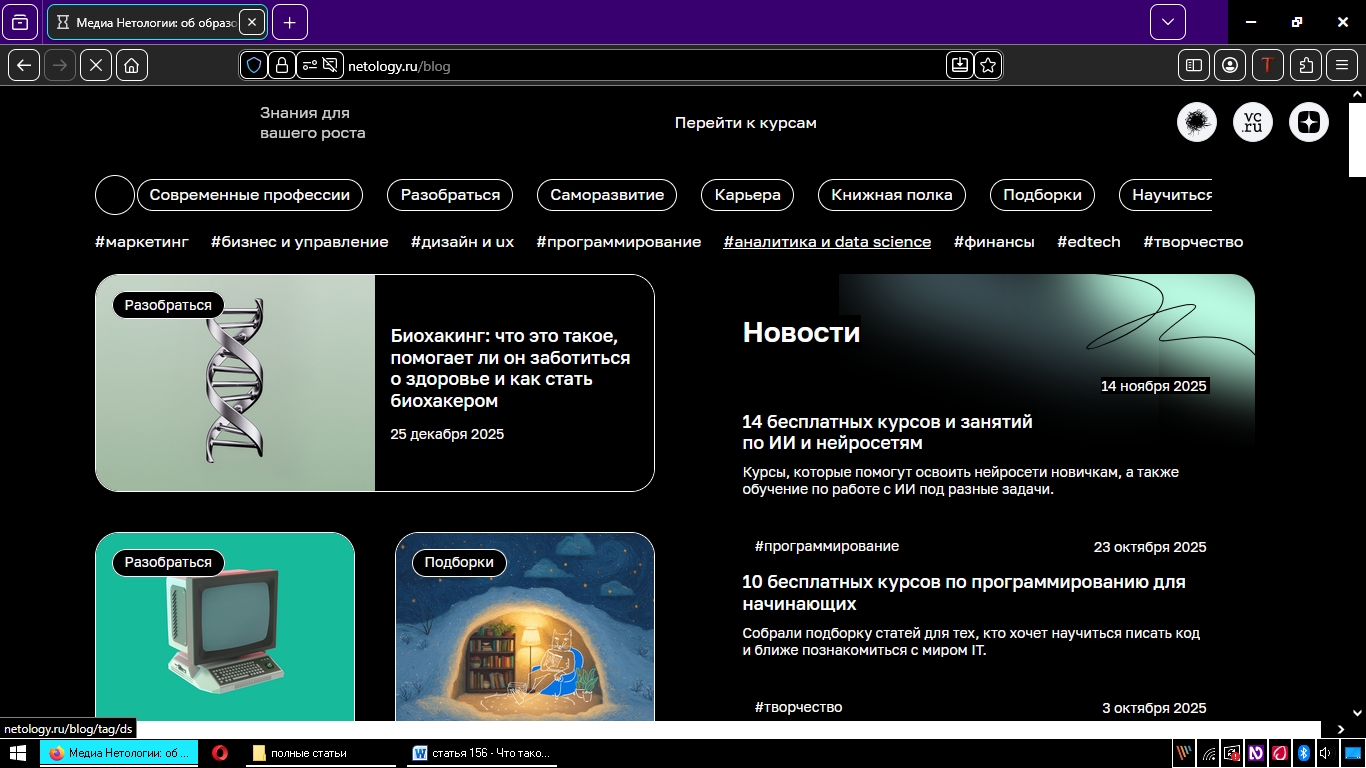
Task: Open the Firefox sidebar panel icon
Action: click(x=1194, y=65)
